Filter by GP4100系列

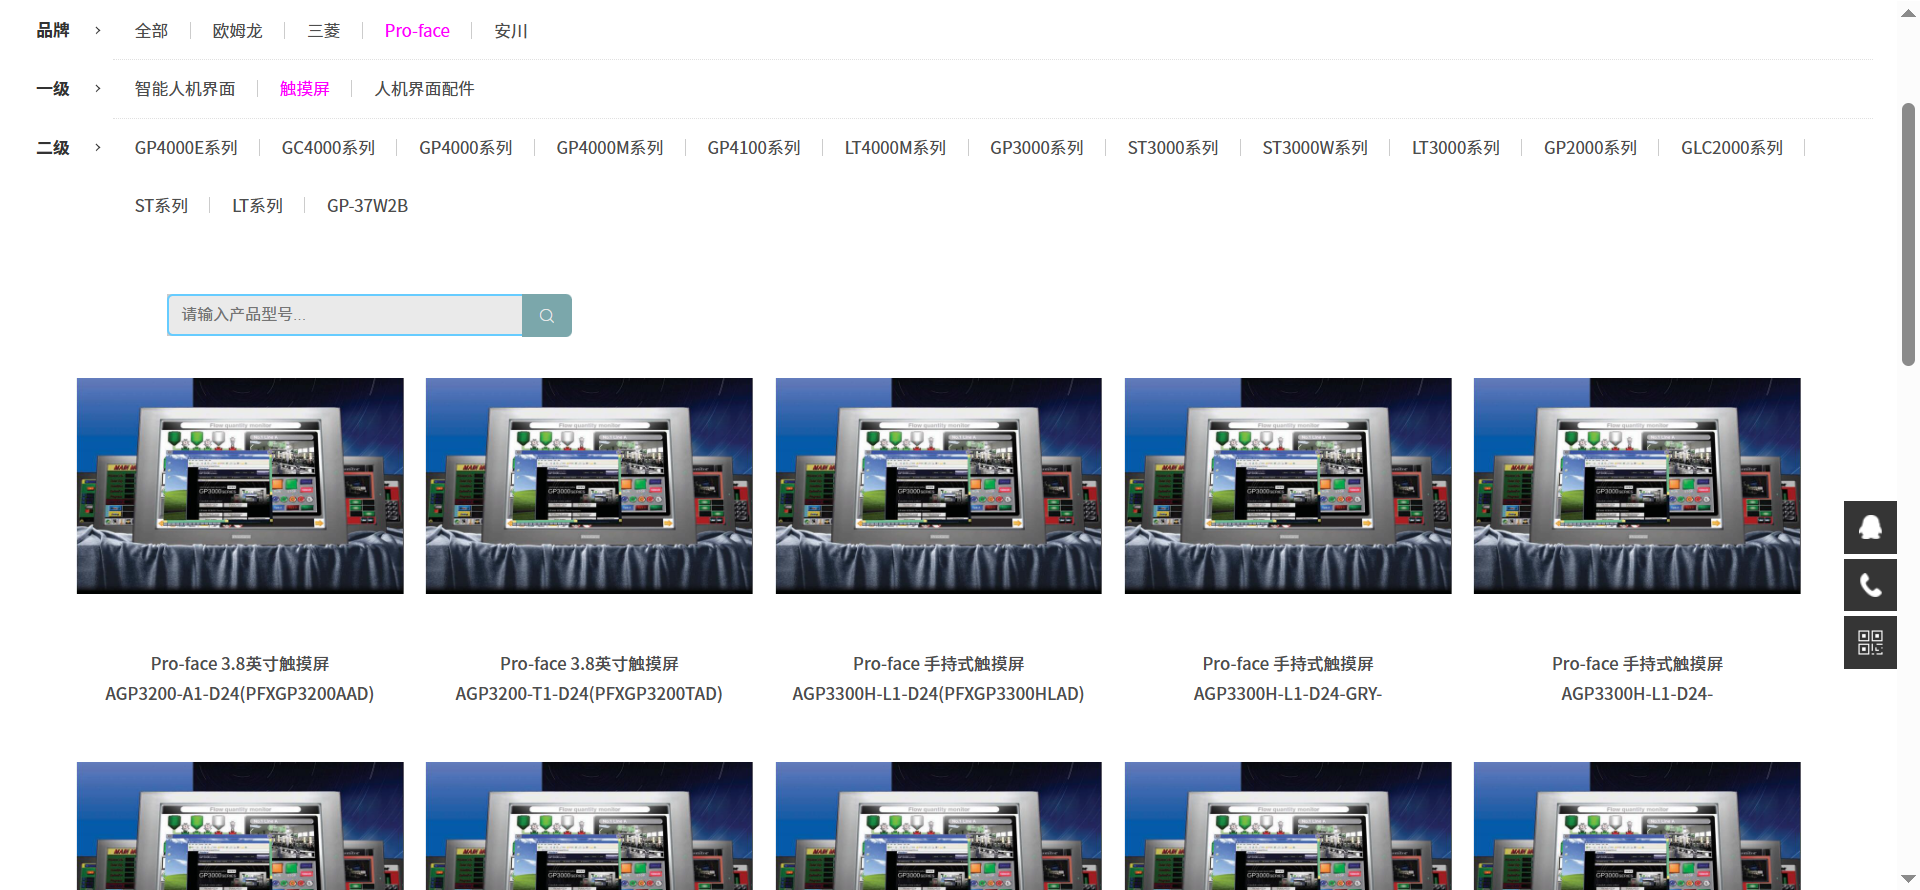click(754, 148)
